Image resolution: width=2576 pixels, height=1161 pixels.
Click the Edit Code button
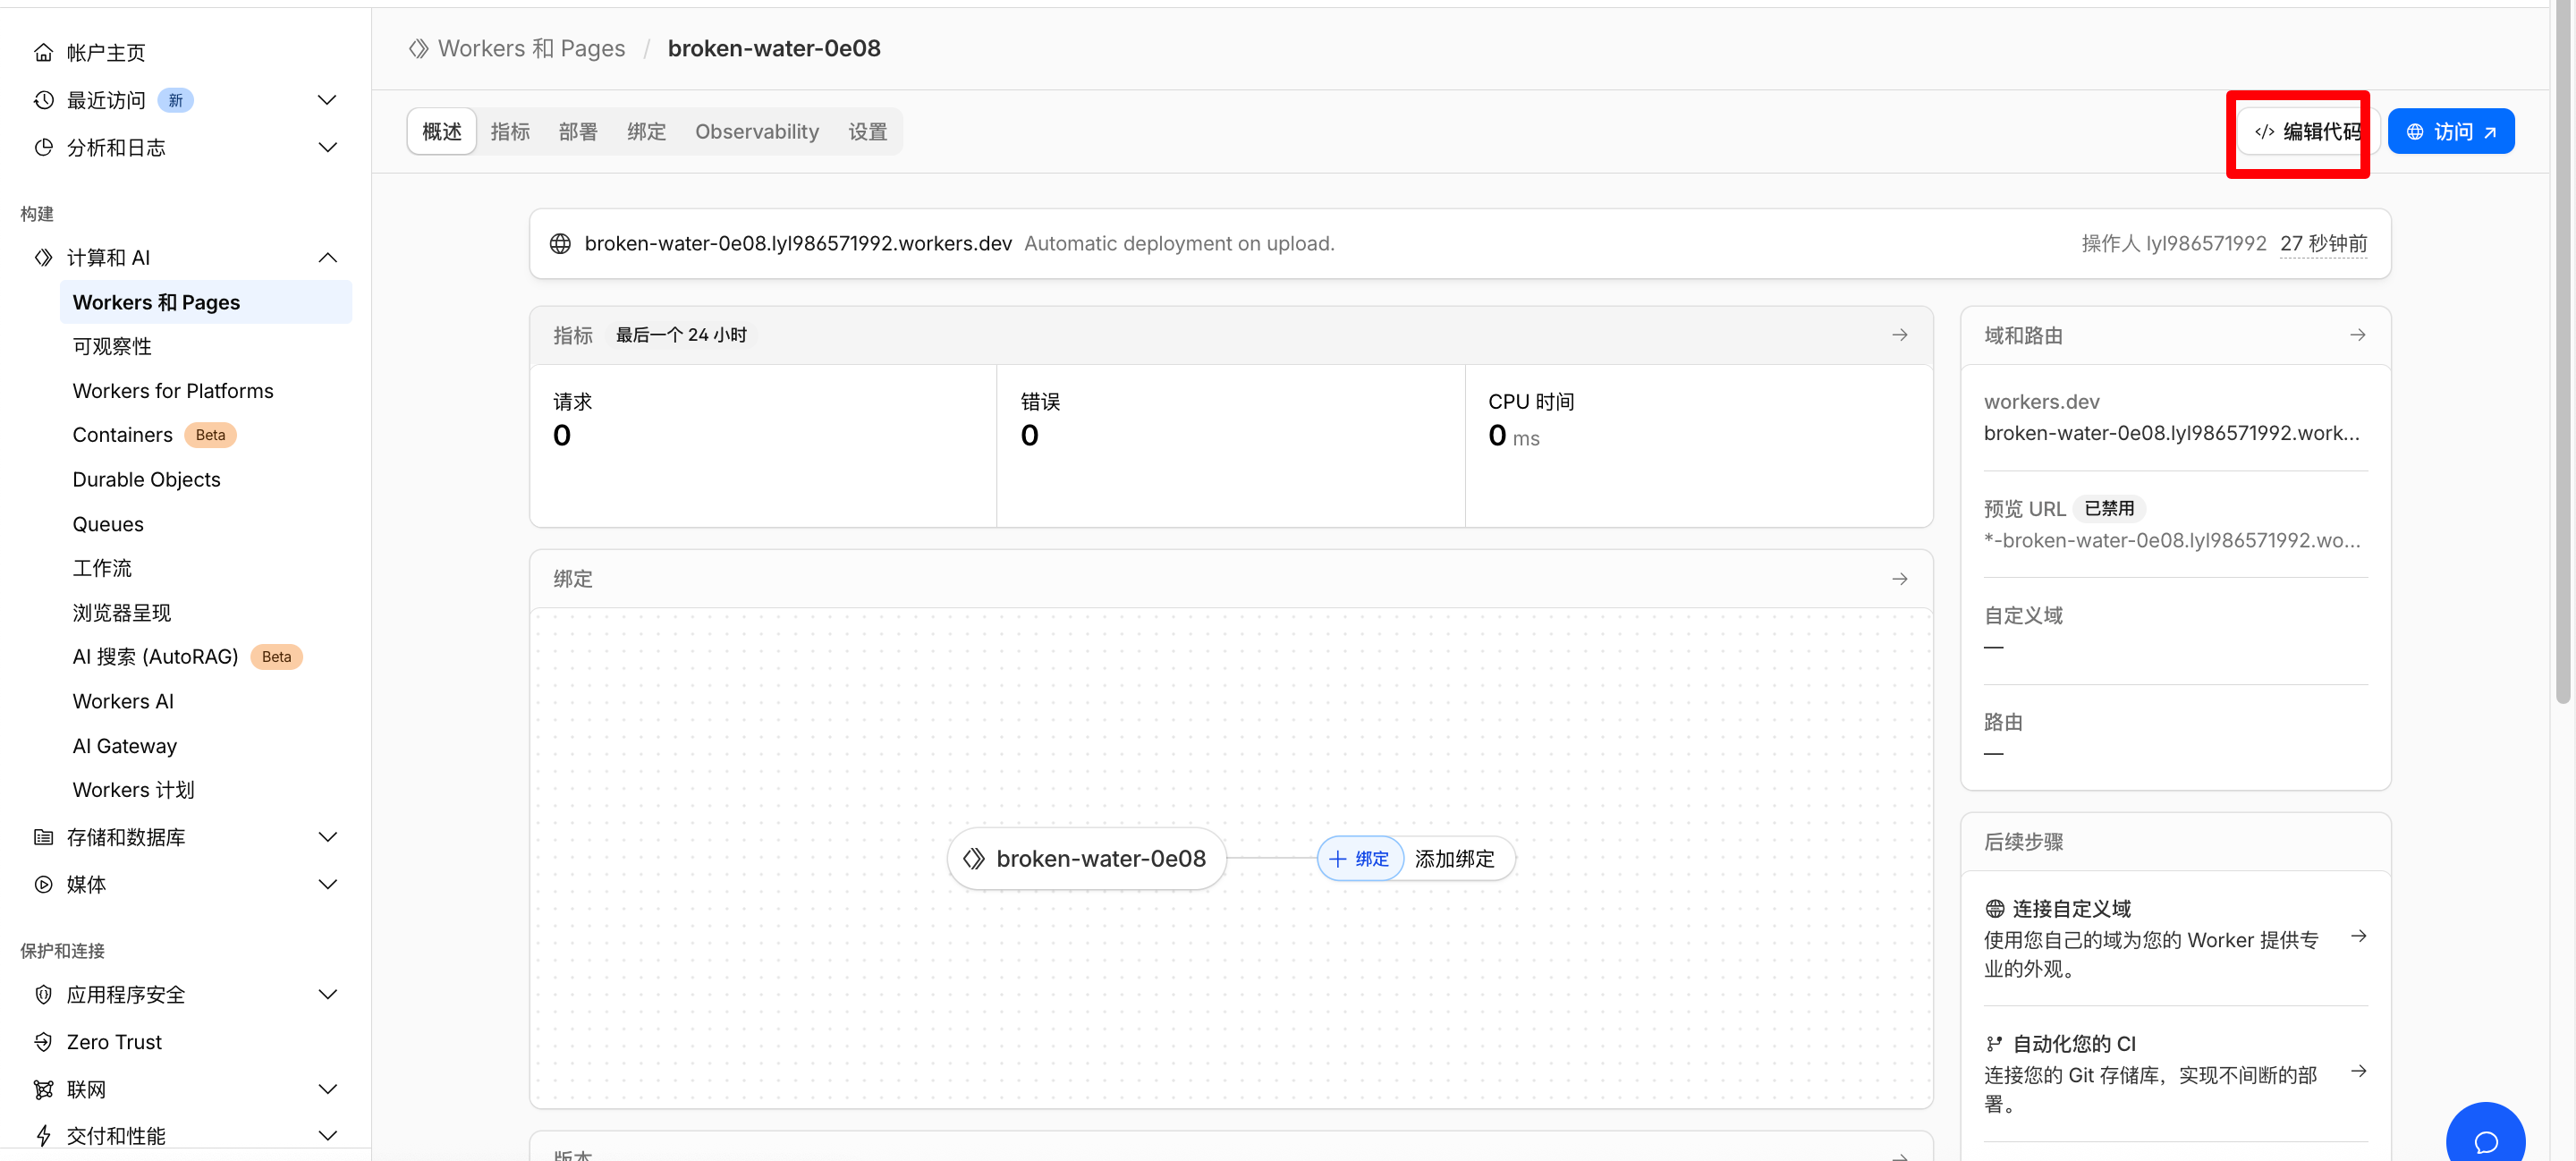2306,132
